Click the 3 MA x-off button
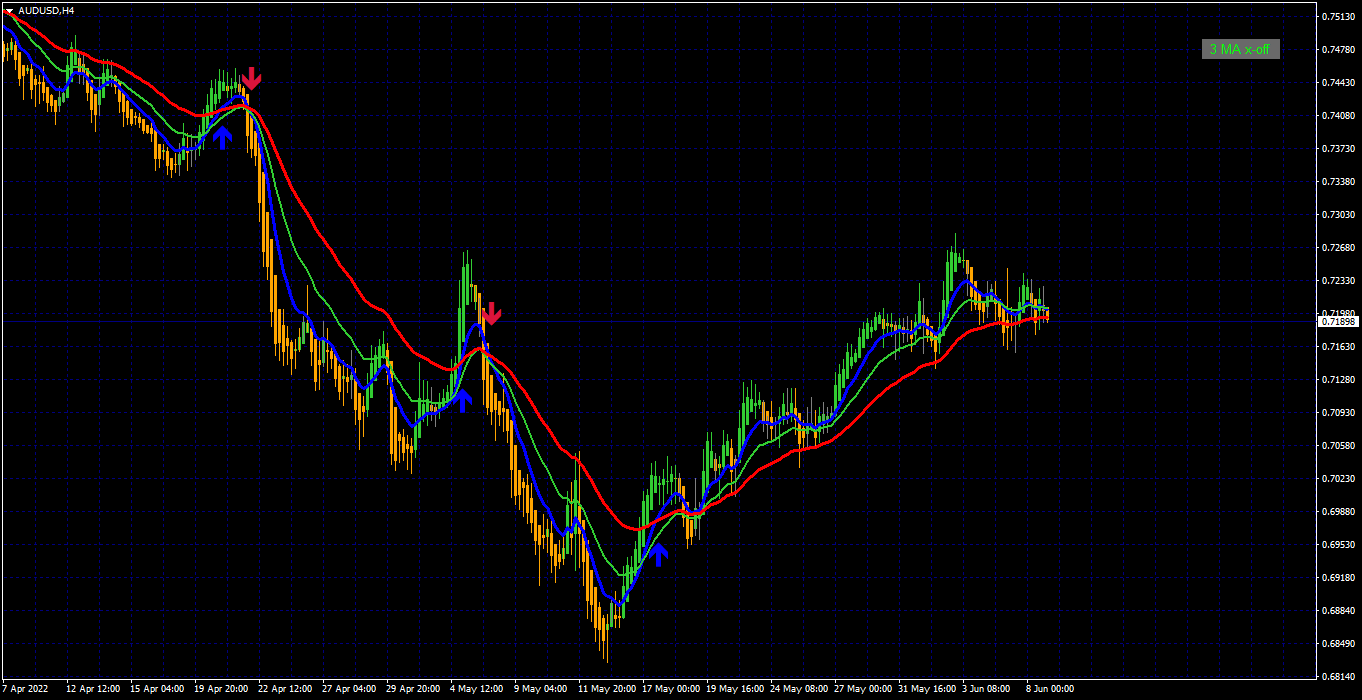1362x700 pixels. pos(1241,49)
